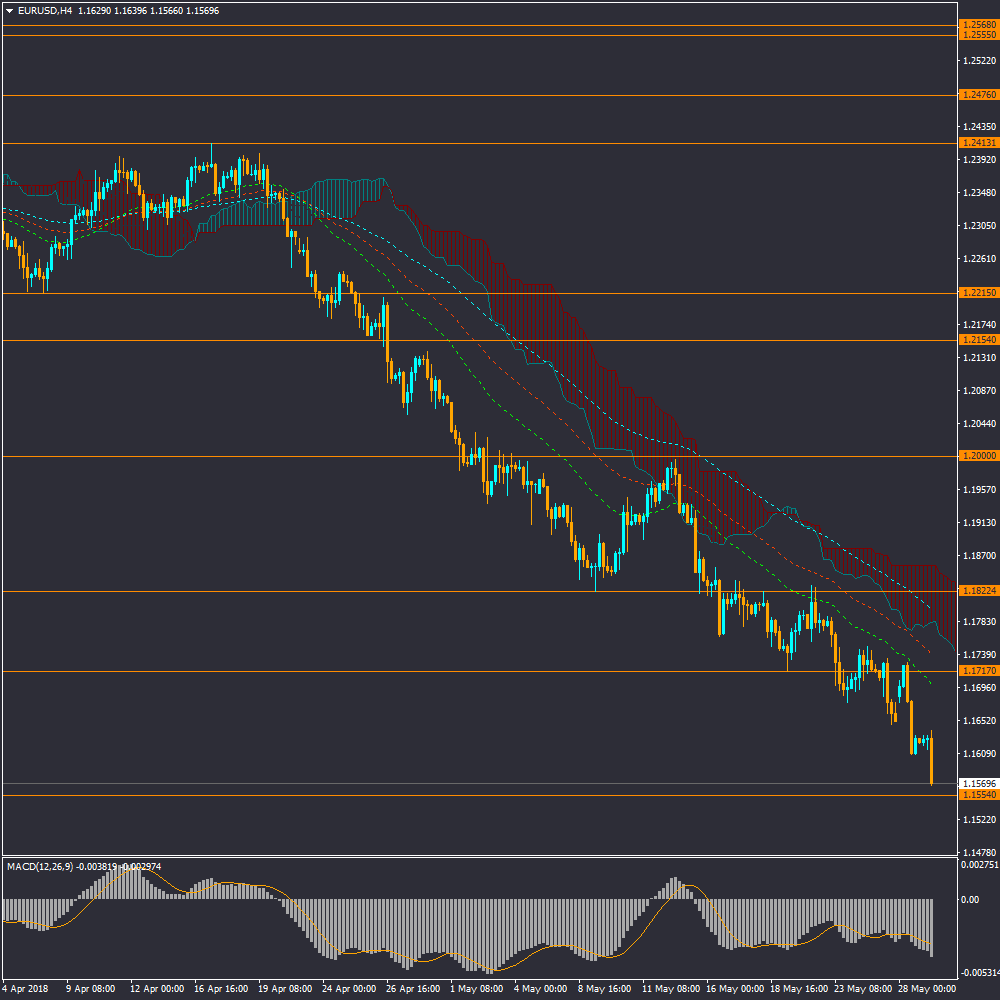Click the 1.25550 price level tag
1000x1000 pixels.
click(978, 35)
